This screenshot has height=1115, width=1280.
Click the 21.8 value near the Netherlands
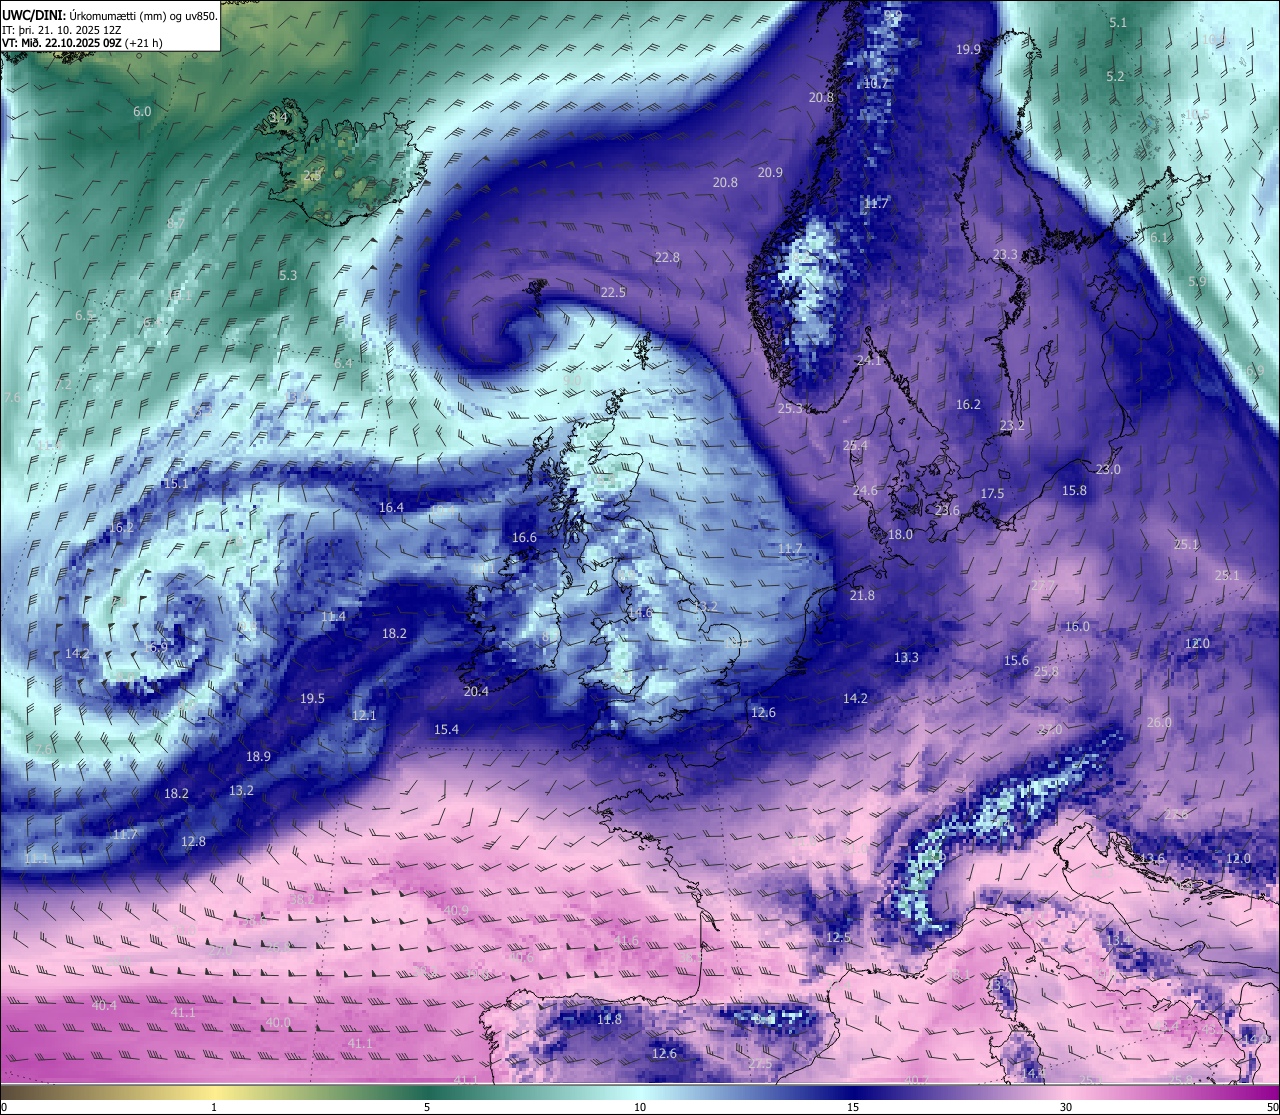pyautogui.click(x=862, y=596)
